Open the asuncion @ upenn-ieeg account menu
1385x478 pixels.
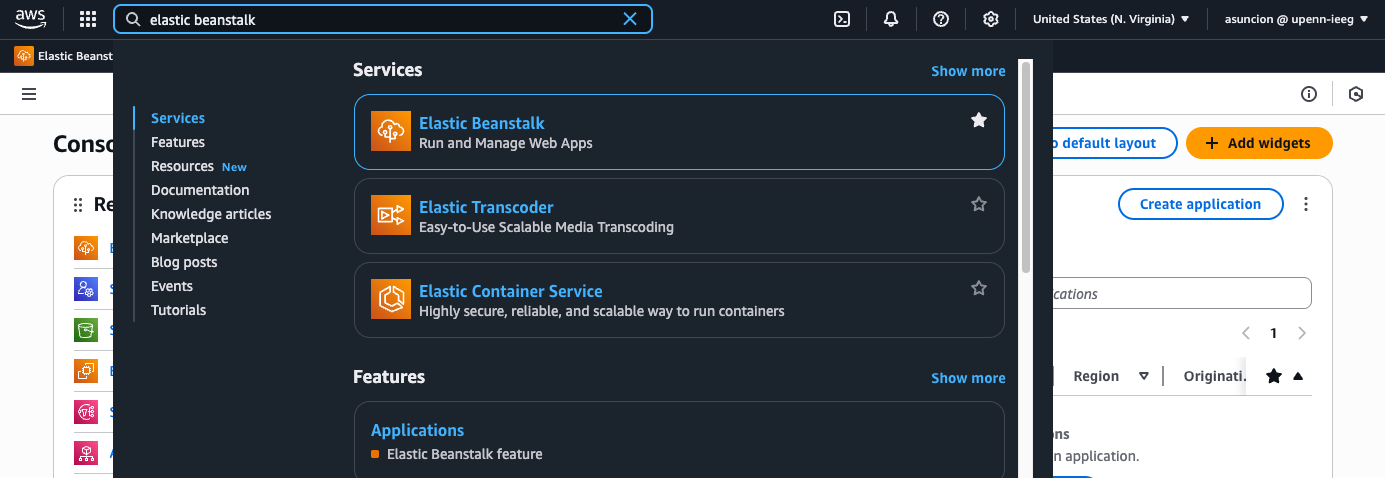coord(1296,19)
